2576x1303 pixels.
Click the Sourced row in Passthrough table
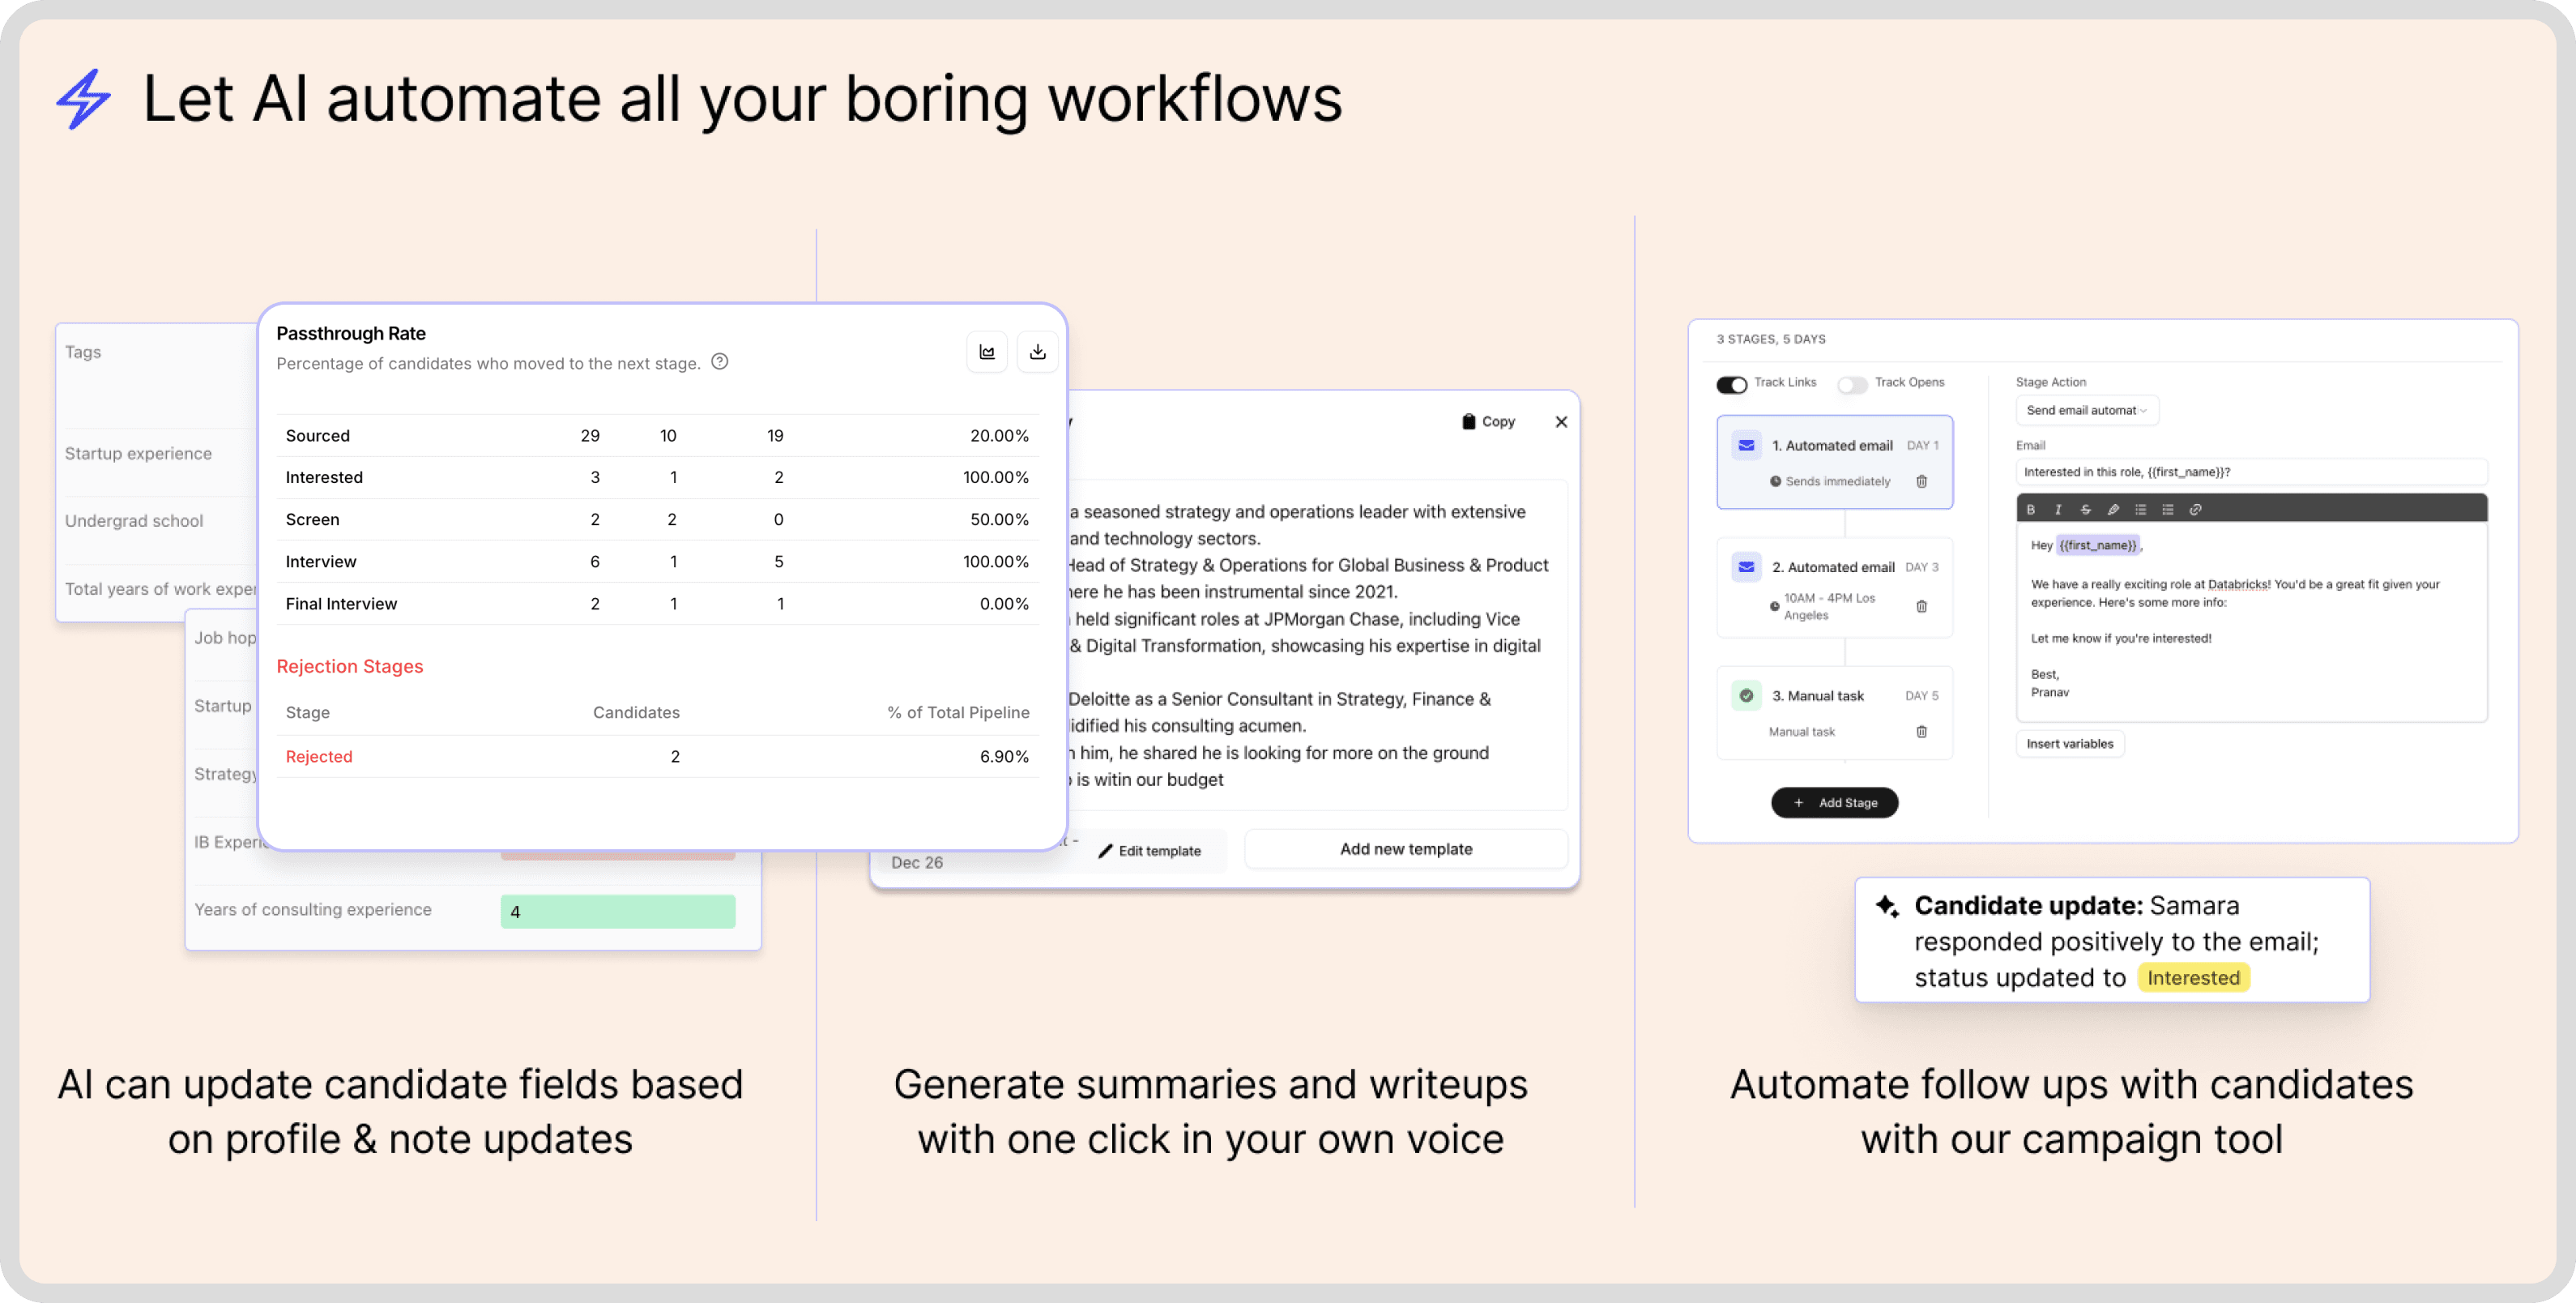click(x=657, y=436)
